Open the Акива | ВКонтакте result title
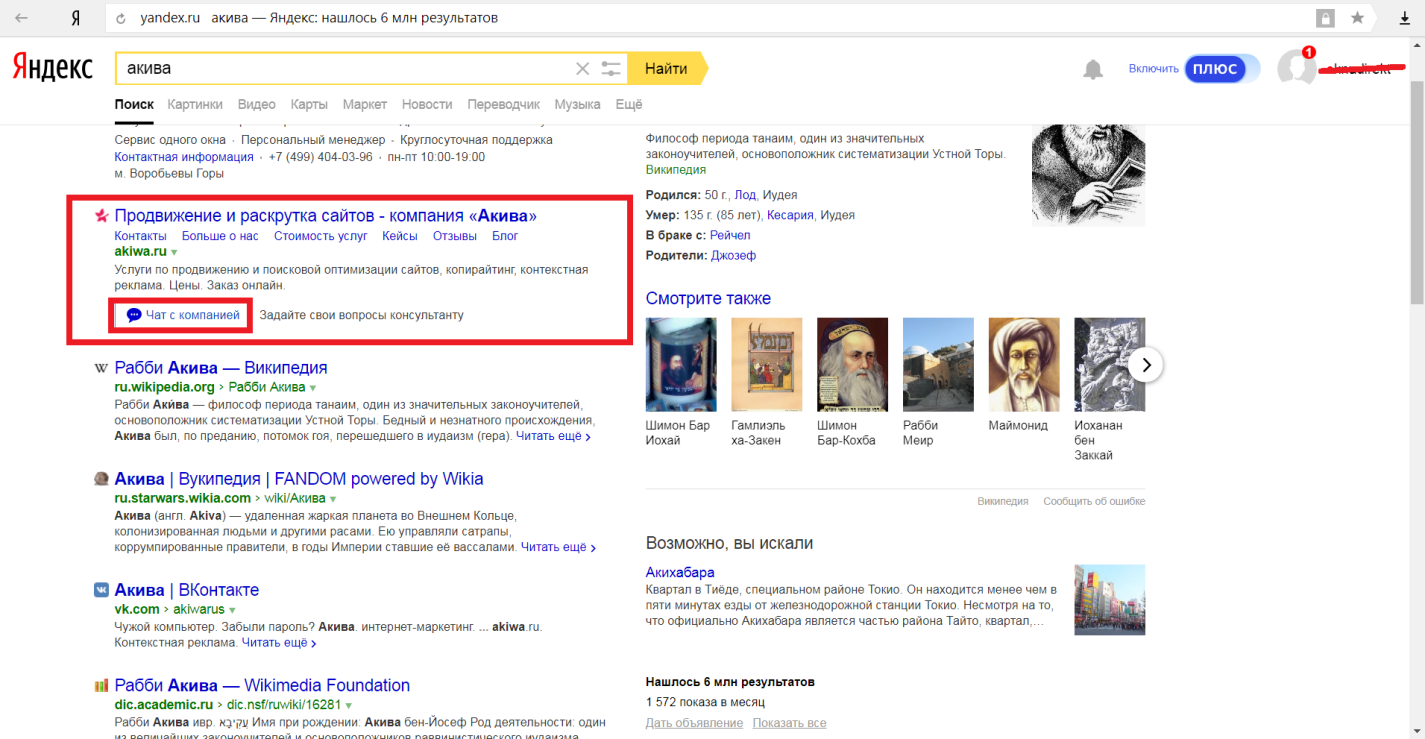Viewport: 1425px width, 739px height. 187,590
